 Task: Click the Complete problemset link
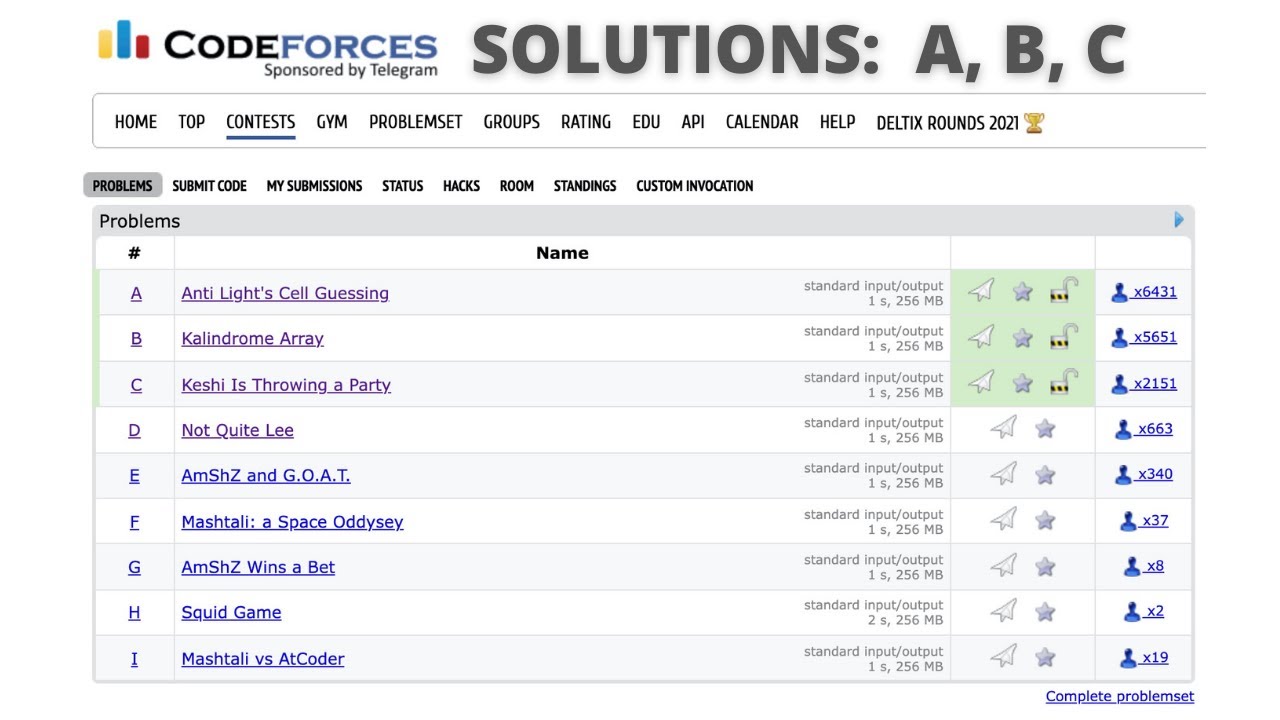pos(1120,696)
